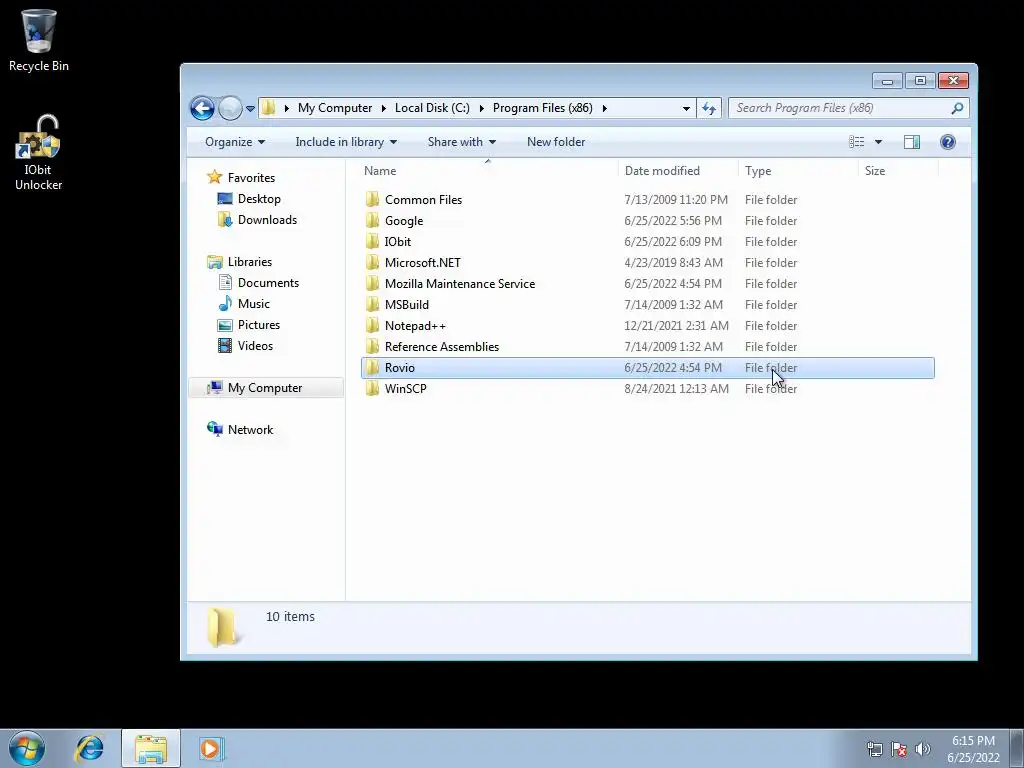Open the Share with menu
The image size is (1024, 768).
tap(462, 142)
